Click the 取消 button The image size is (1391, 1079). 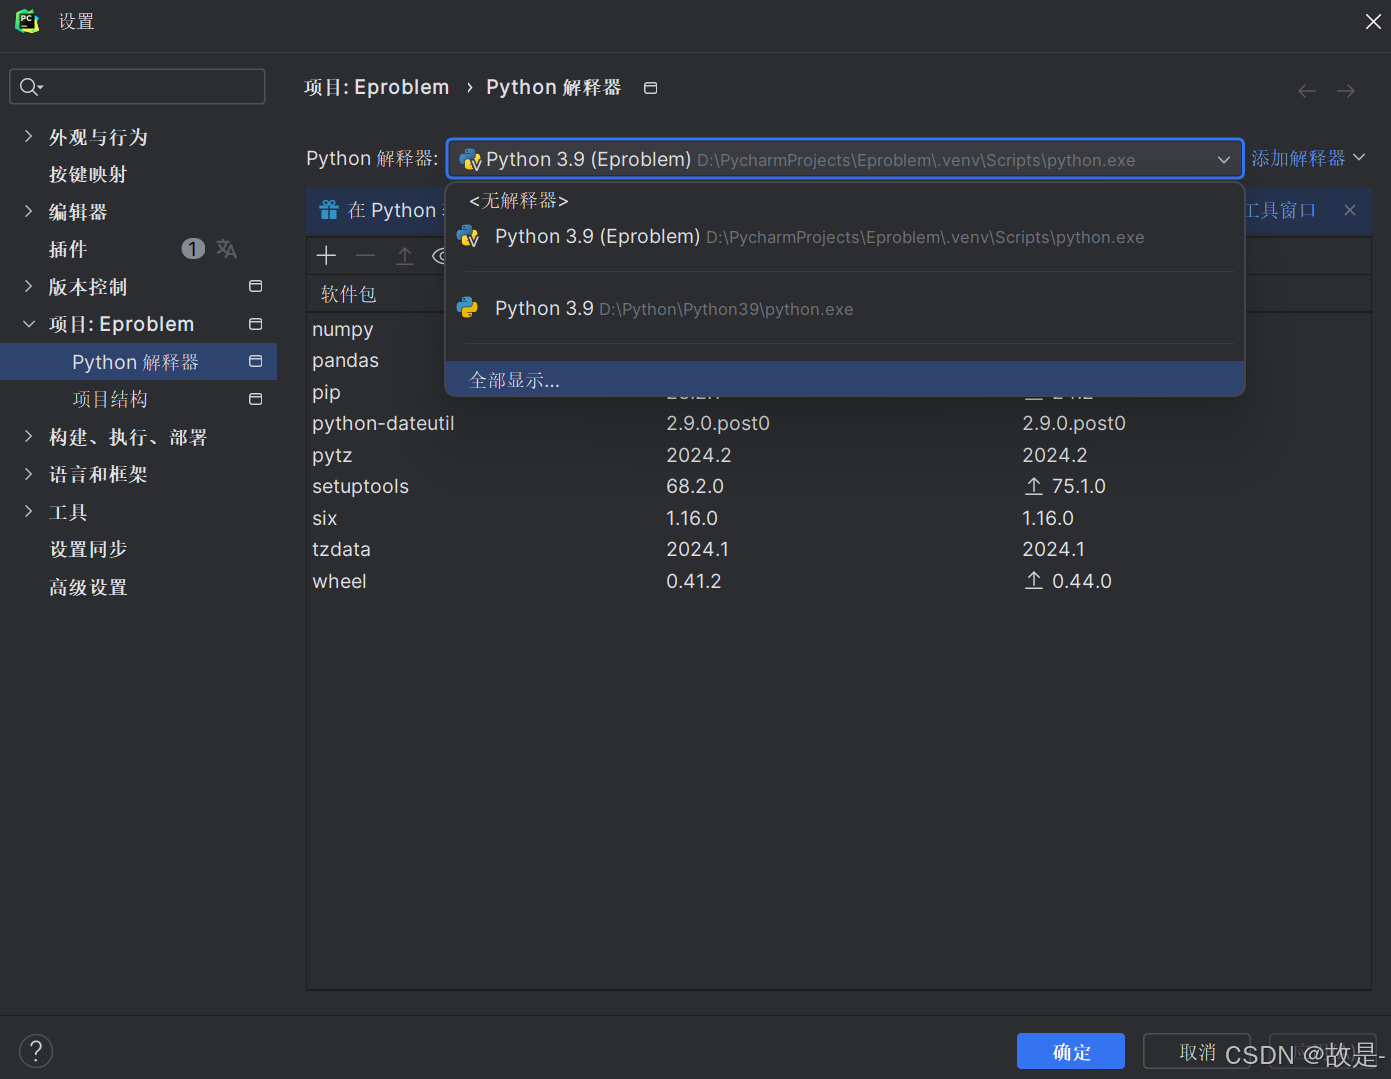[x=1197, y=1052]
